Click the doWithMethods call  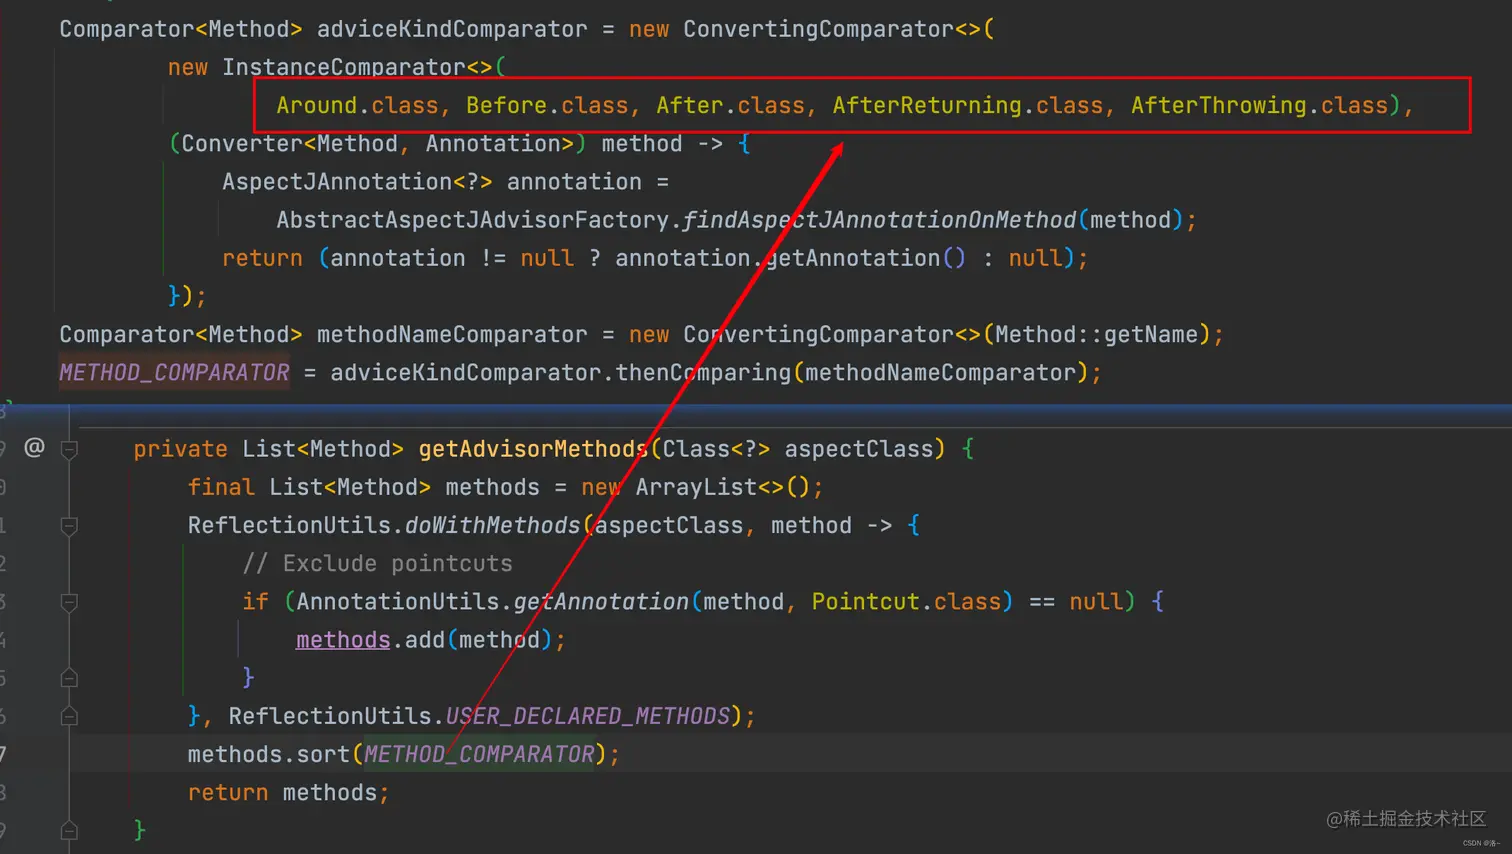tap(492, 525)
